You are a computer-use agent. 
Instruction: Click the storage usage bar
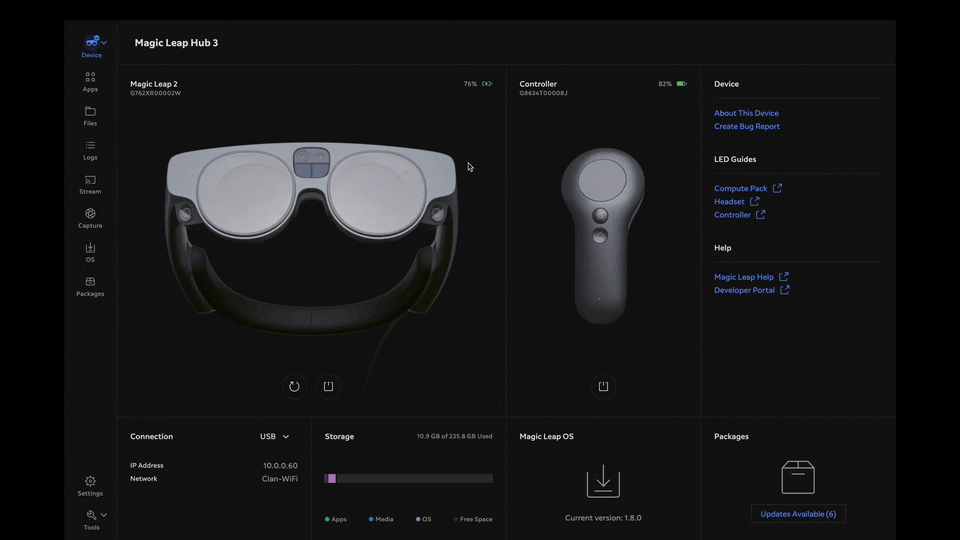click(408, 479)
